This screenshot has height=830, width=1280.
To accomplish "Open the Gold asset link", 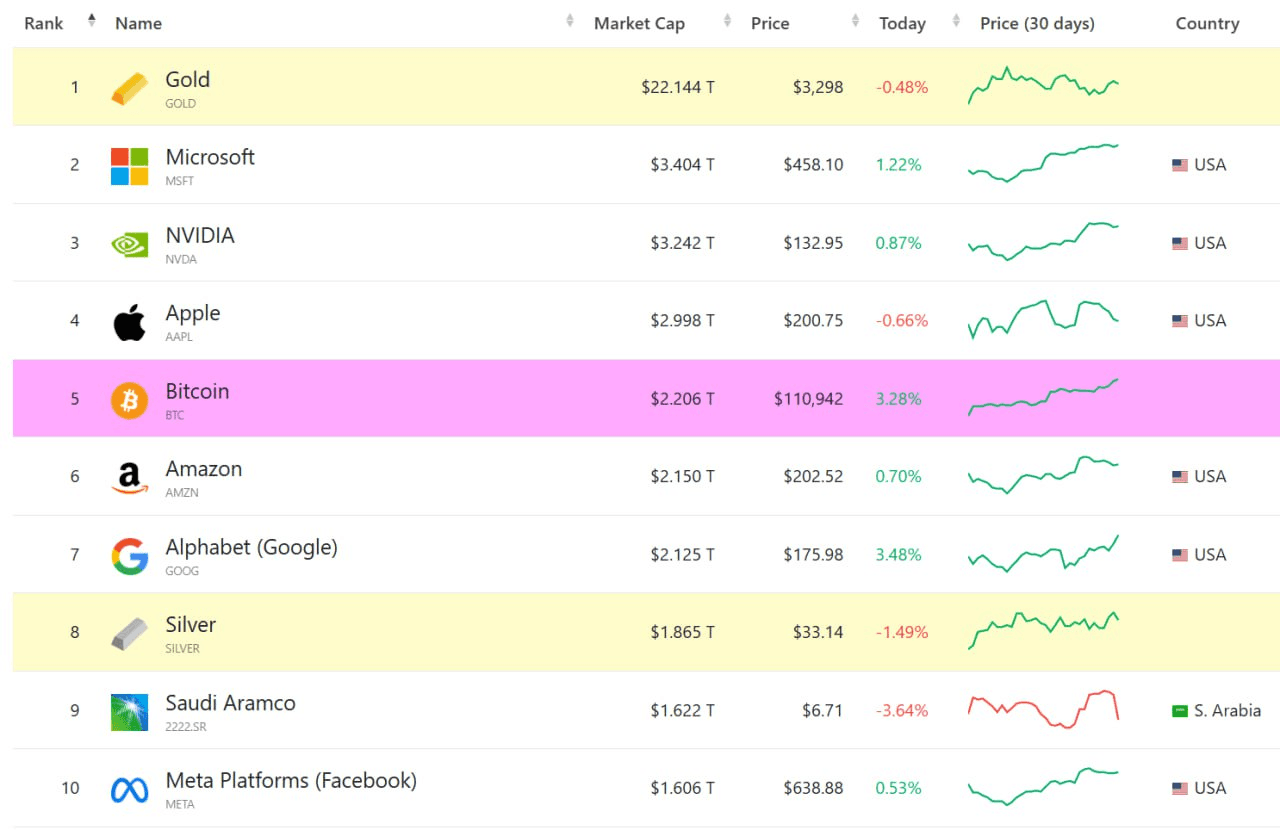I will click(187, 80).
